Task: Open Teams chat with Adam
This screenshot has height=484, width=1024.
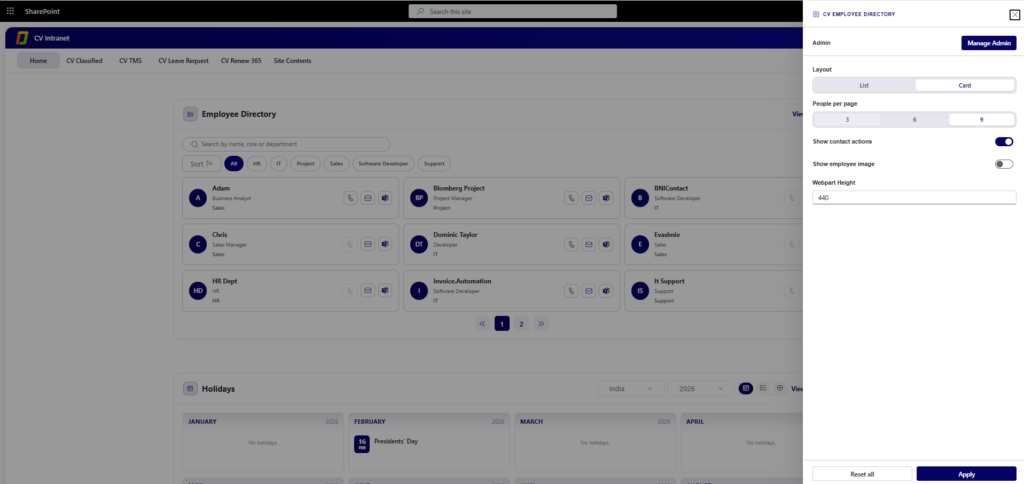Action: coord(385,198)
